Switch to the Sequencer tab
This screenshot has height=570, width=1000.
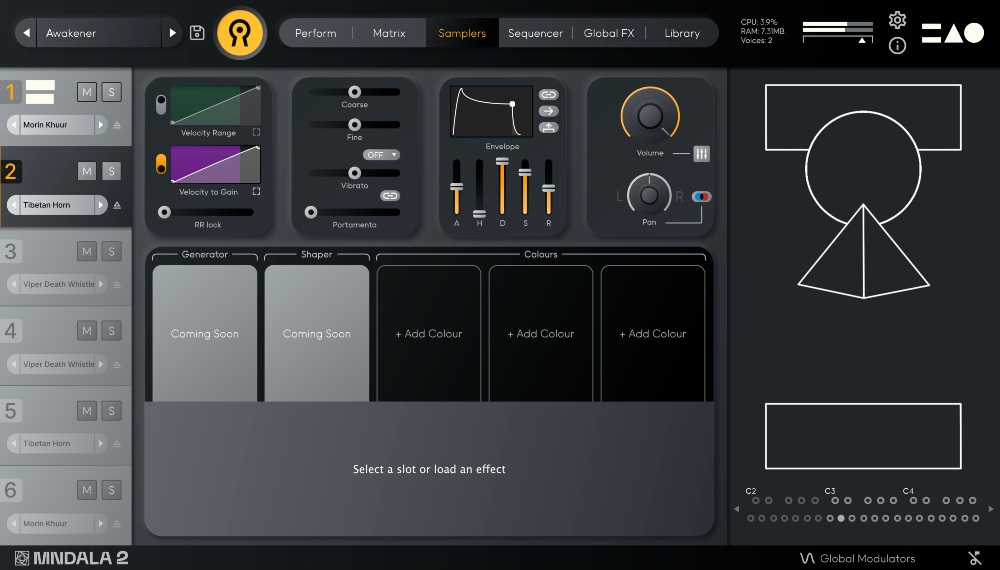tap(535, 33)
